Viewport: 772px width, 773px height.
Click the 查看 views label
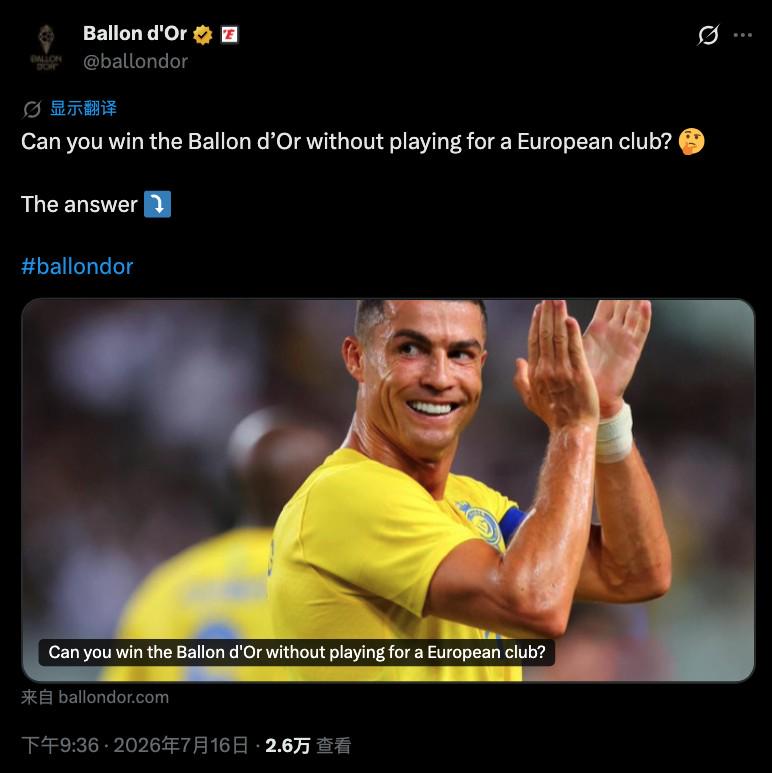pos(334,745)
